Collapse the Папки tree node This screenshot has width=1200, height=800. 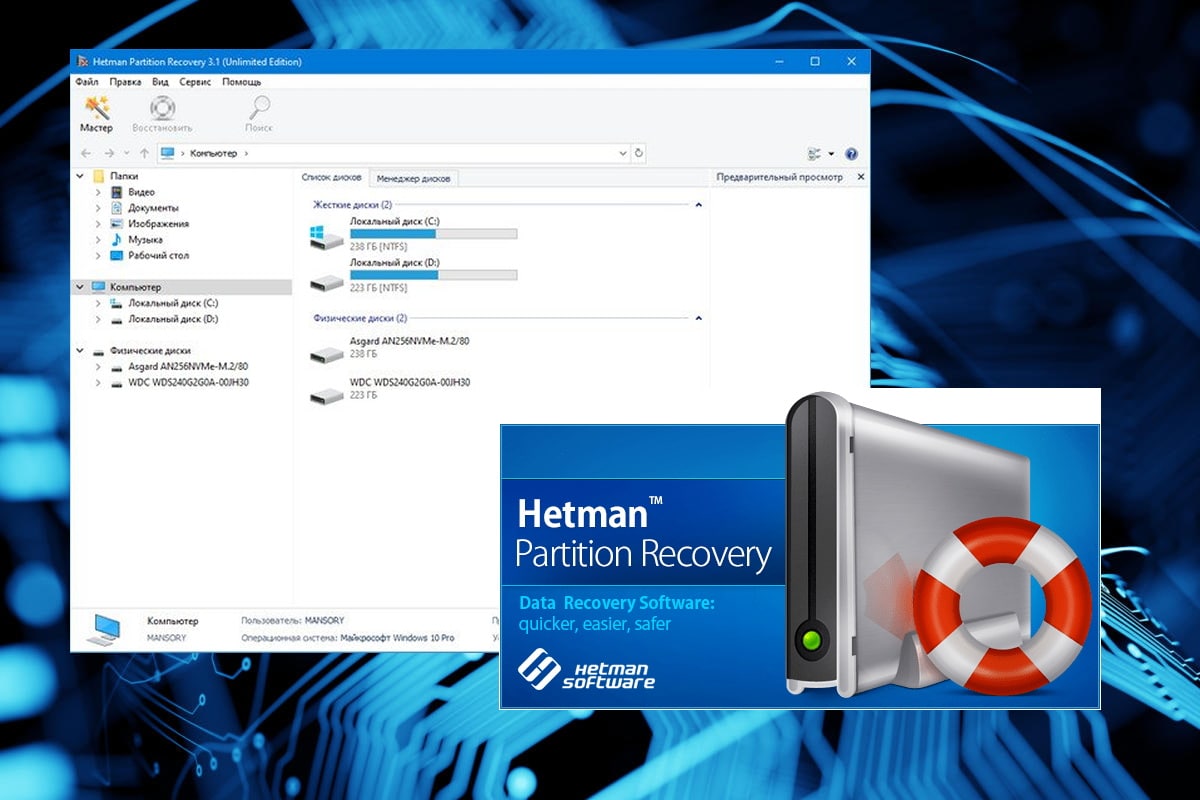pos(80,176)
